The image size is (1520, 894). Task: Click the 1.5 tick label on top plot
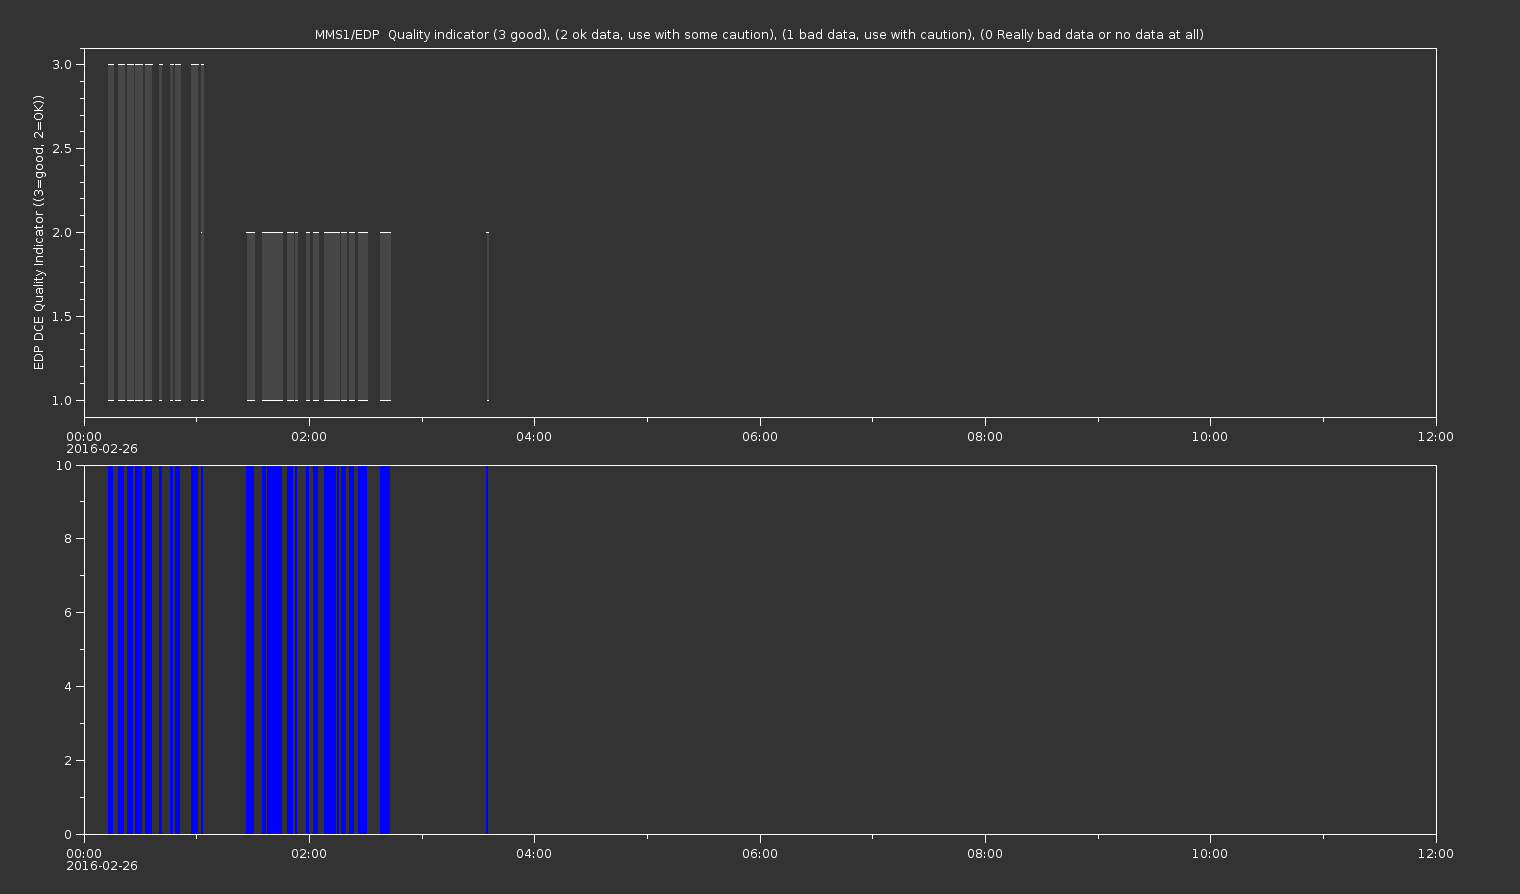pyautogui.click(x=61, y=317)
